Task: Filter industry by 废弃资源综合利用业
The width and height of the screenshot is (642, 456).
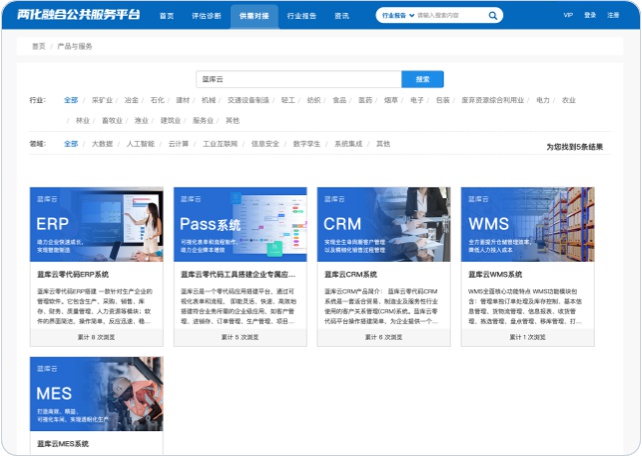Action: [493, 100]
